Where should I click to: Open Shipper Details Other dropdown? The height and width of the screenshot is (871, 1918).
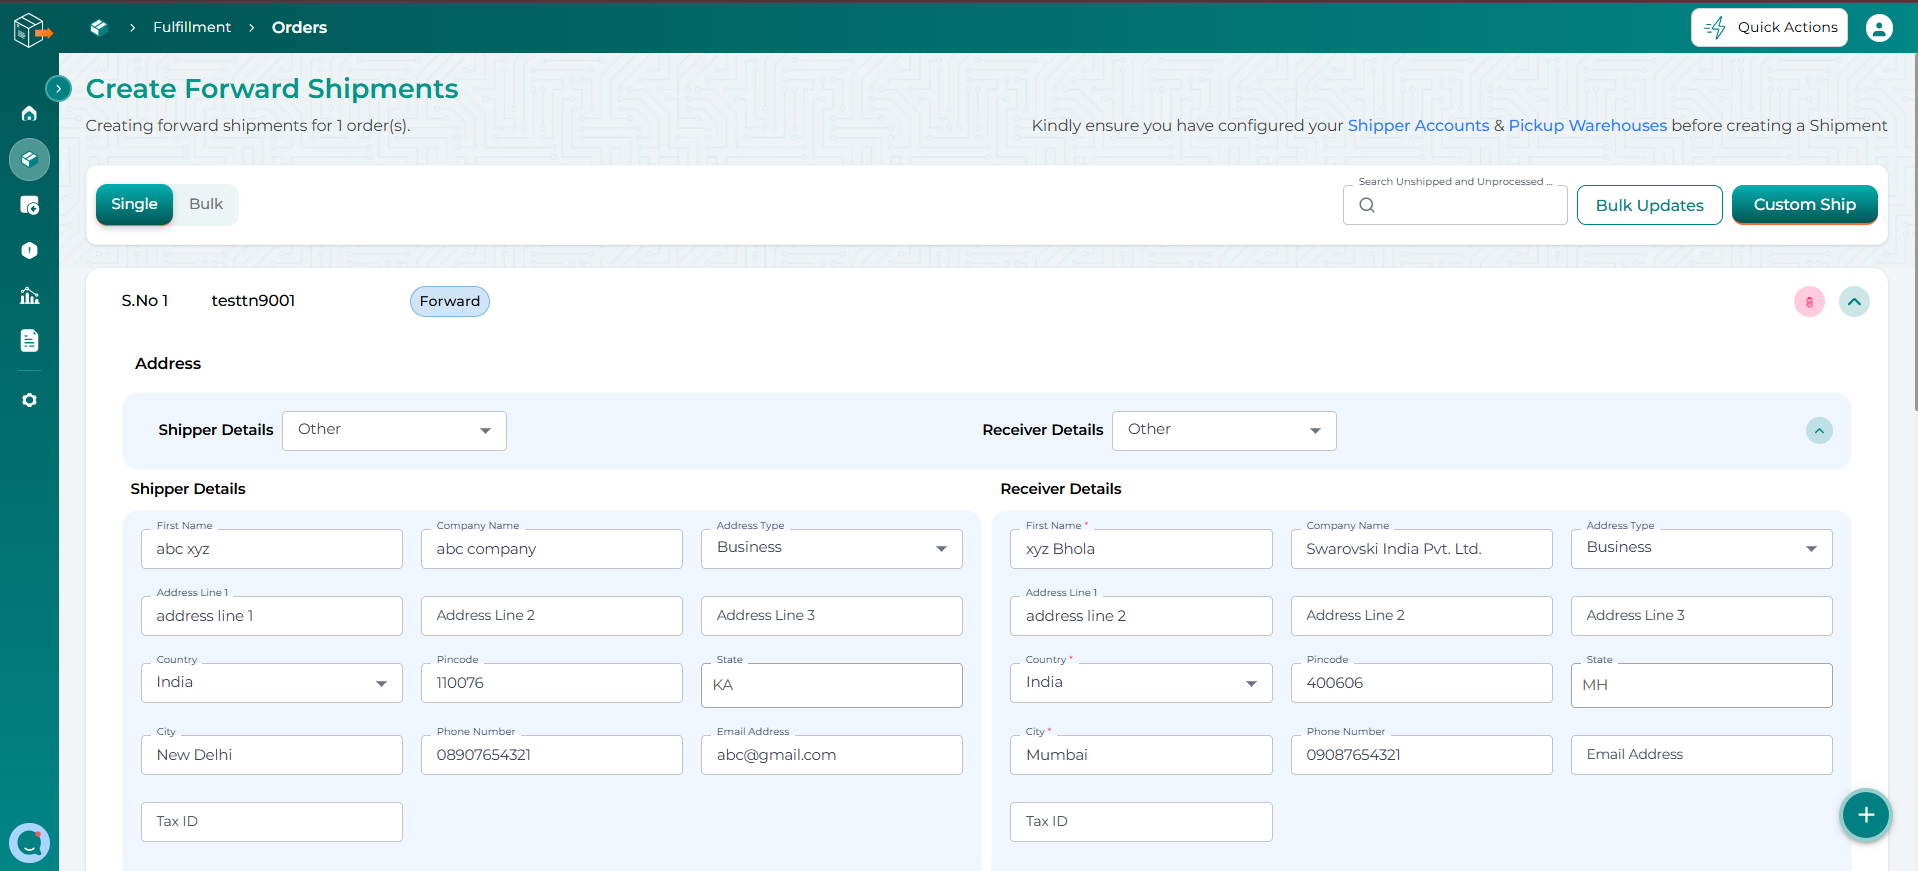(394, 430)
